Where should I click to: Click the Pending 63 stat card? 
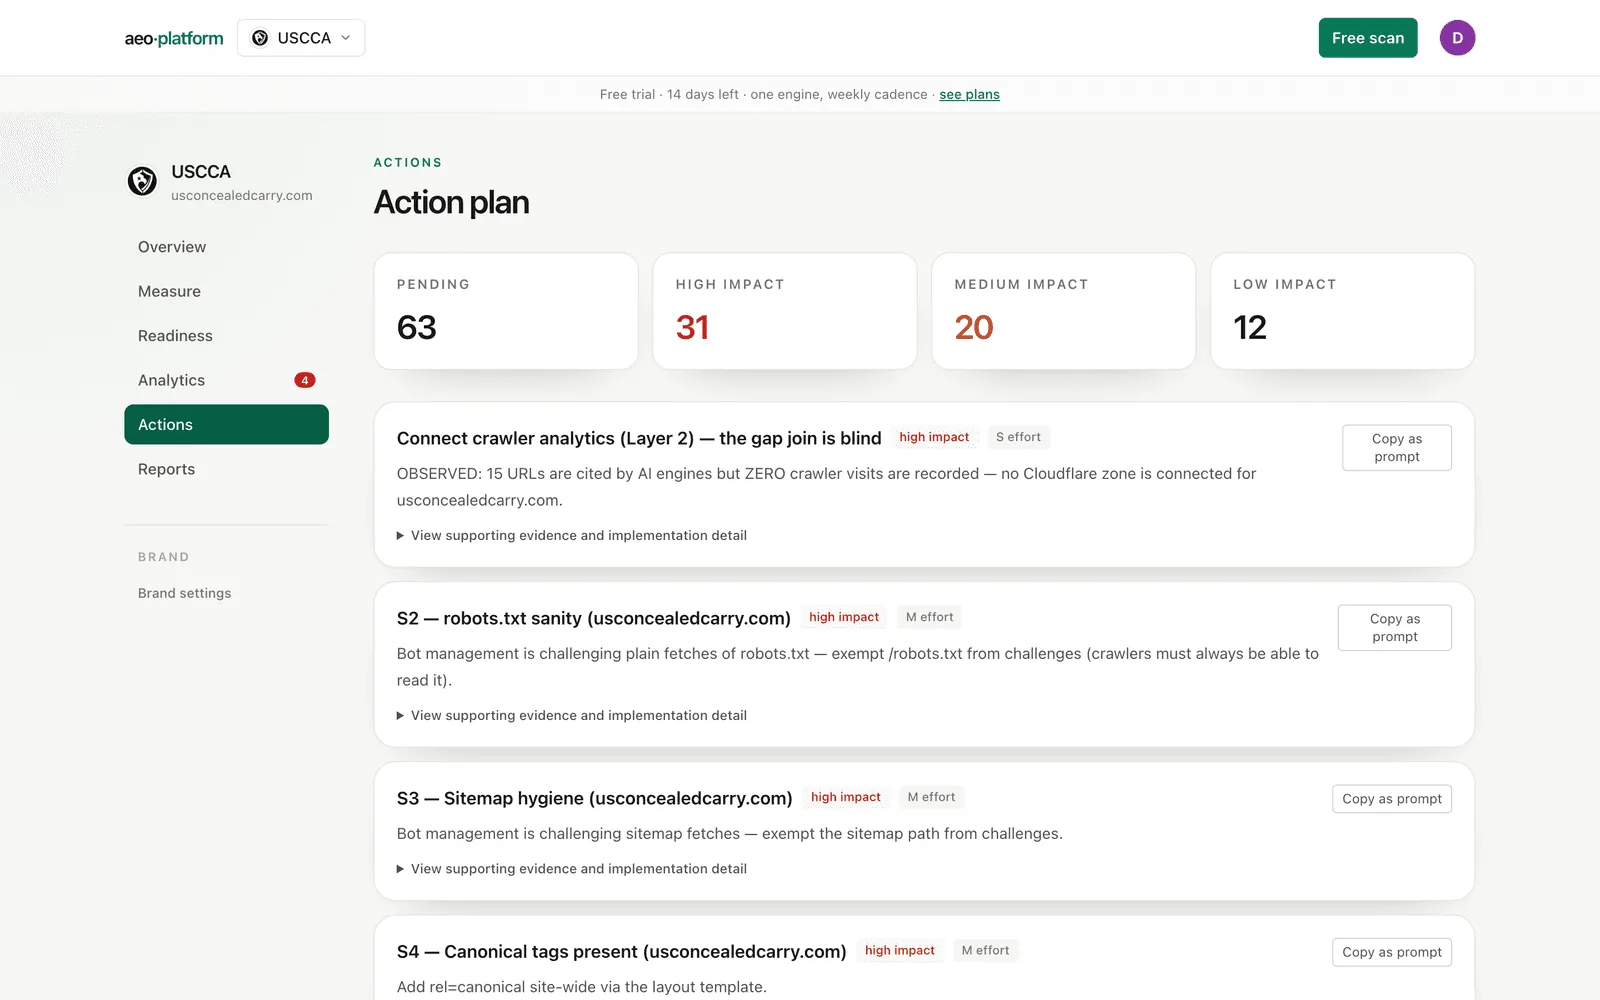point(506,311)
